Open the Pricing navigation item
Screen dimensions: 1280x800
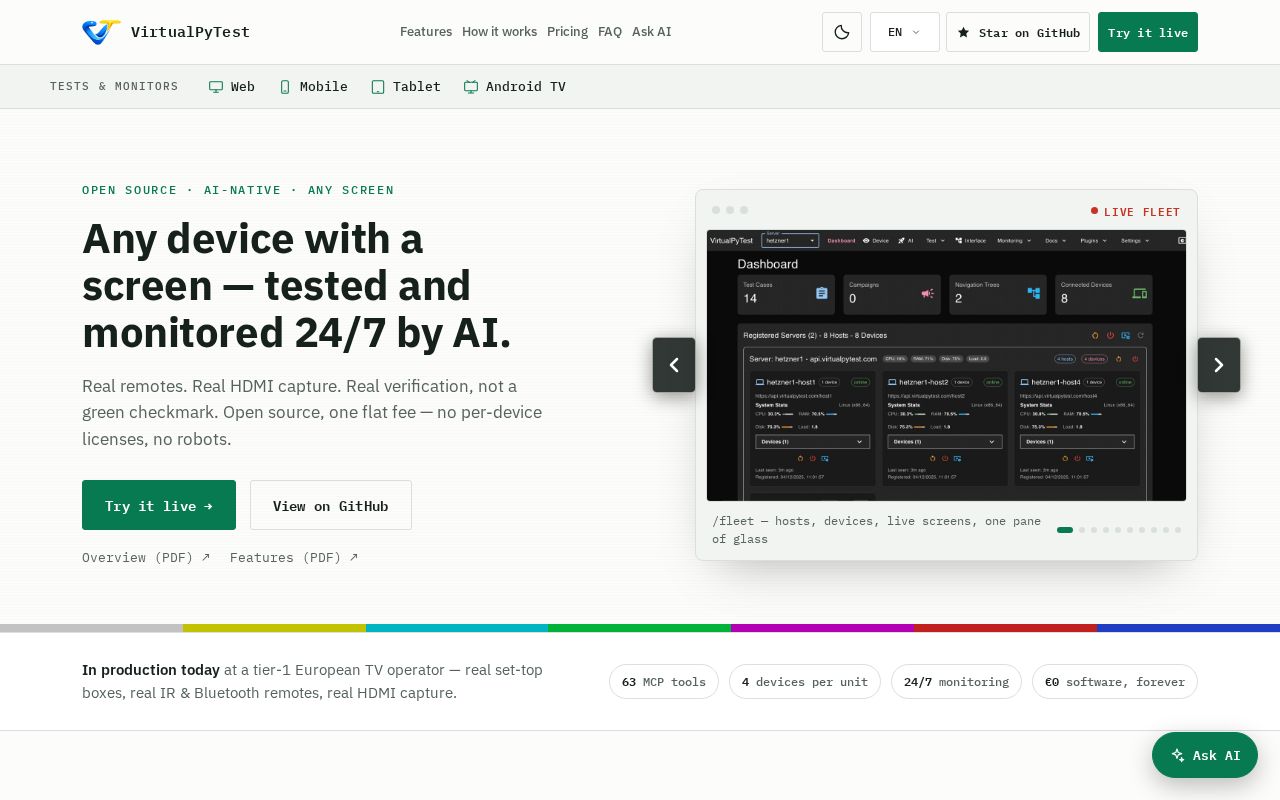click(567, 32)
